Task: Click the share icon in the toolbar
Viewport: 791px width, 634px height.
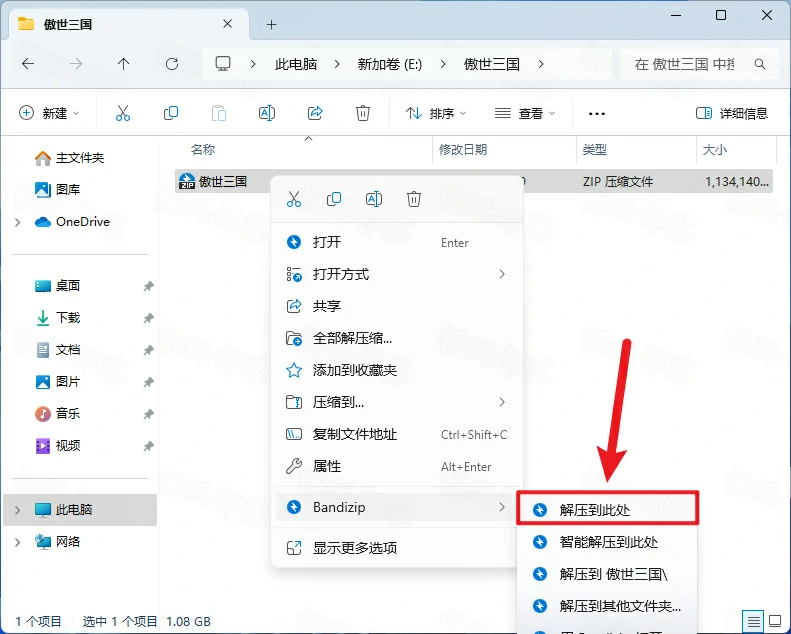Action: pyautogui.click(x=316, y=113)
